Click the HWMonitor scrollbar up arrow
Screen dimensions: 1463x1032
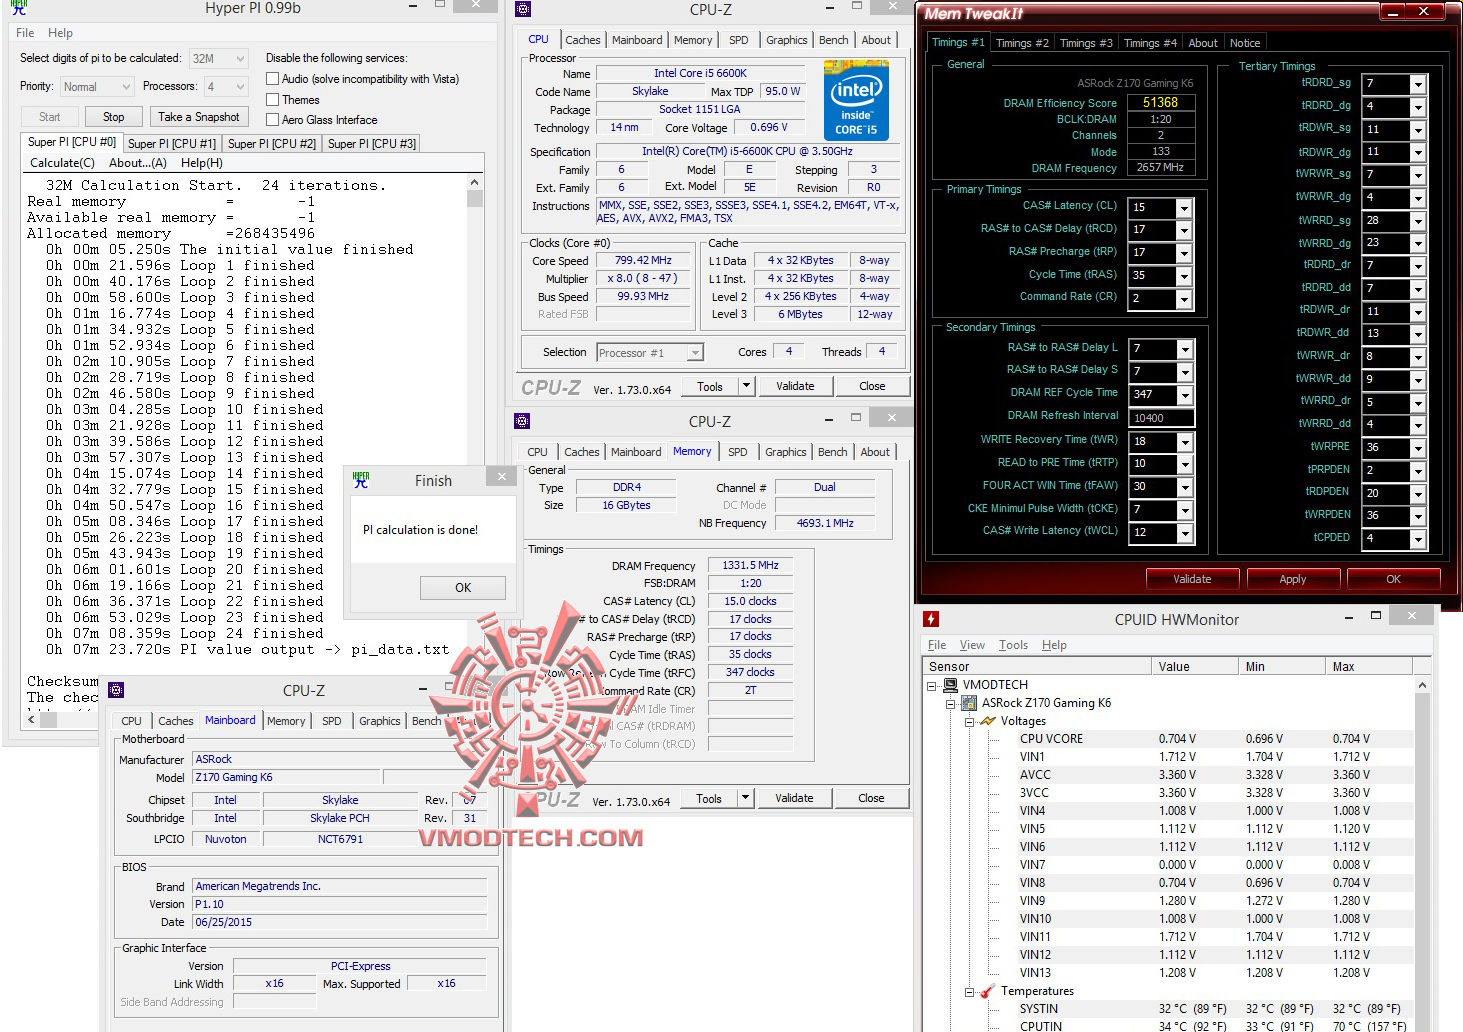click(1422, 686)
